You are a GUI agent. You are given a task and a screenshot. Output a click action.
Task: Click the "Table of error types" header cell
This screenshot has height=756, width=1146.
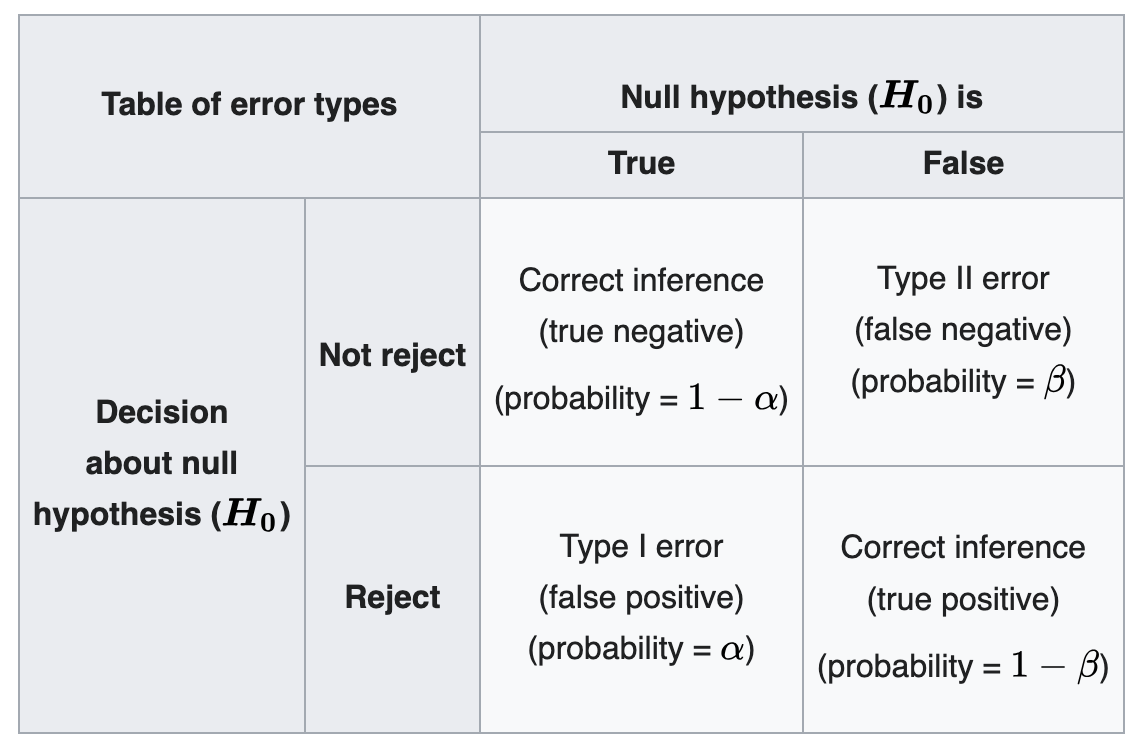(x=249, y=105)
